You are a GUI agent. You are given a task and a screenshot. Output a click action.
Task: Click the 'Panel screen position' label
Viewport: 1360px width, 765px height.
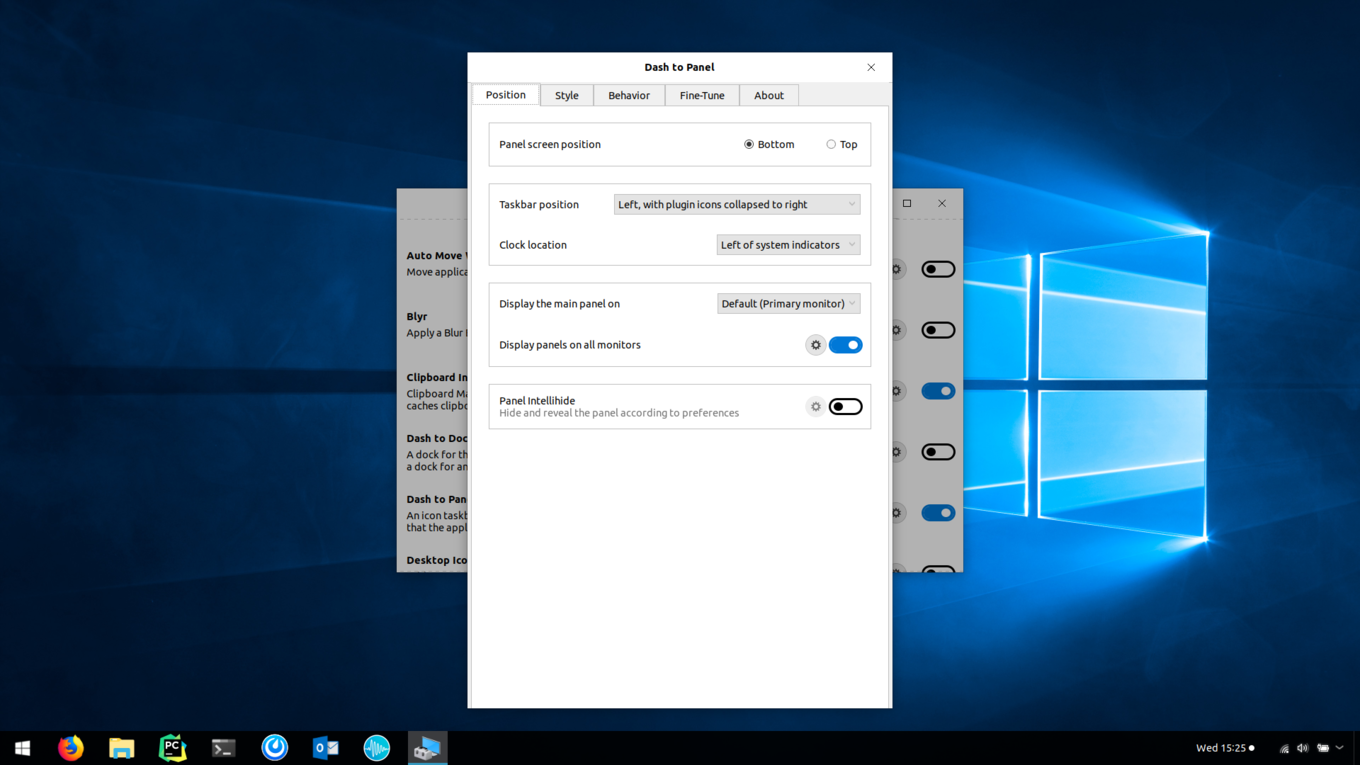coord(550,144)
